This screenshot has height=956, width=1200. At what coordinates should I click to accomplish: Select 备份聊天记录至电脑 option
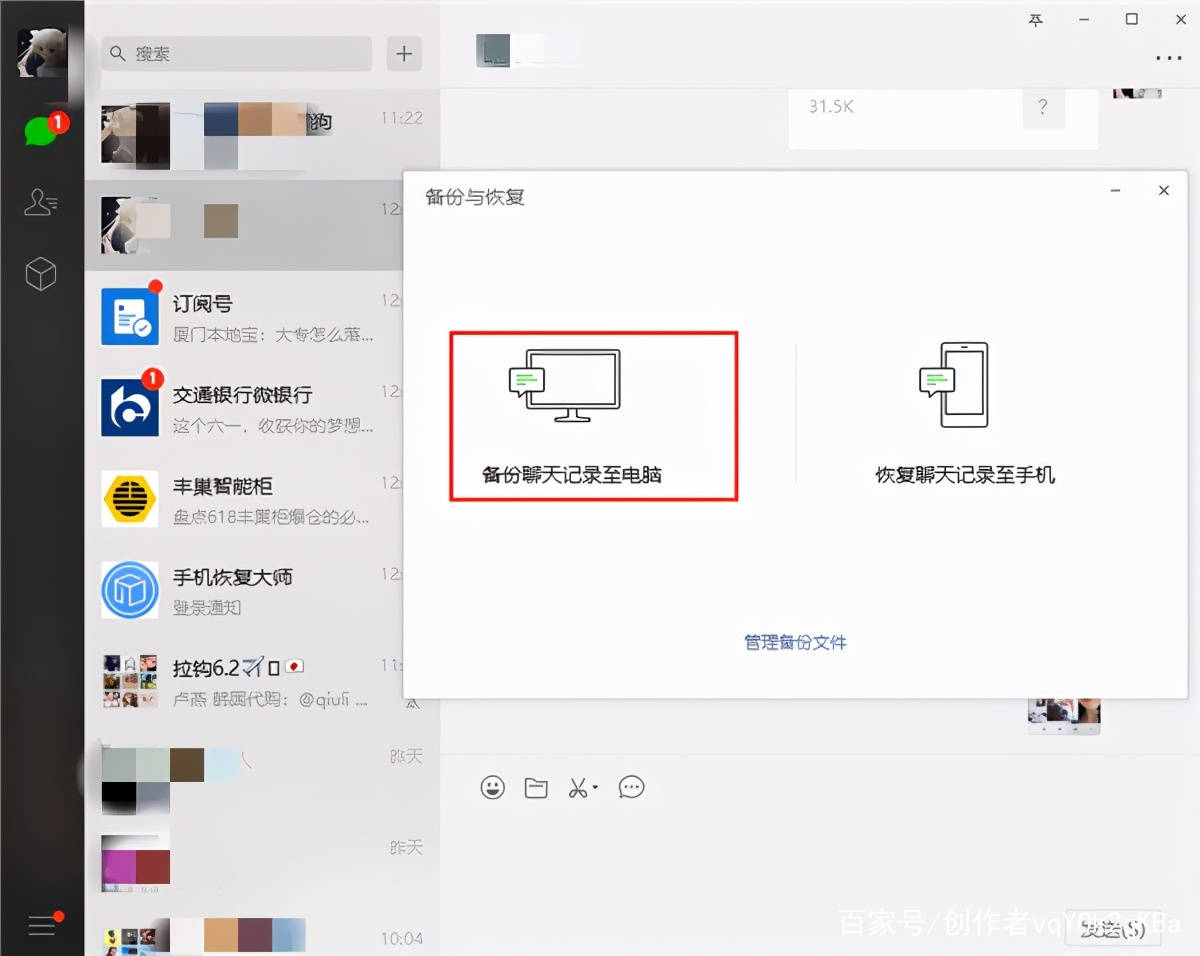click(593, 416)
